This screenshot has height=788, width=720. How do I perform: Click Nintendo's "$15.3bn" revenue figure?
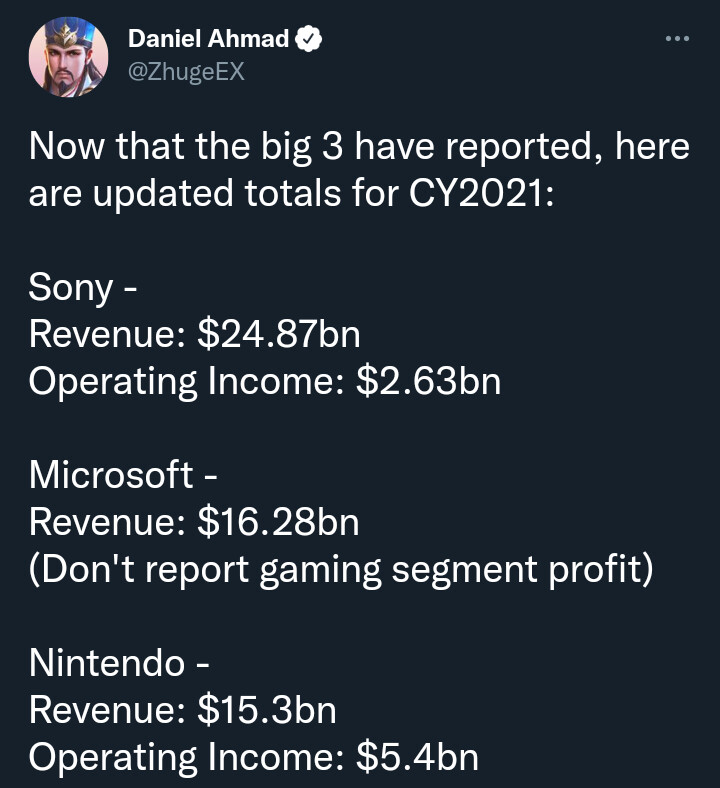click(267, 709)
